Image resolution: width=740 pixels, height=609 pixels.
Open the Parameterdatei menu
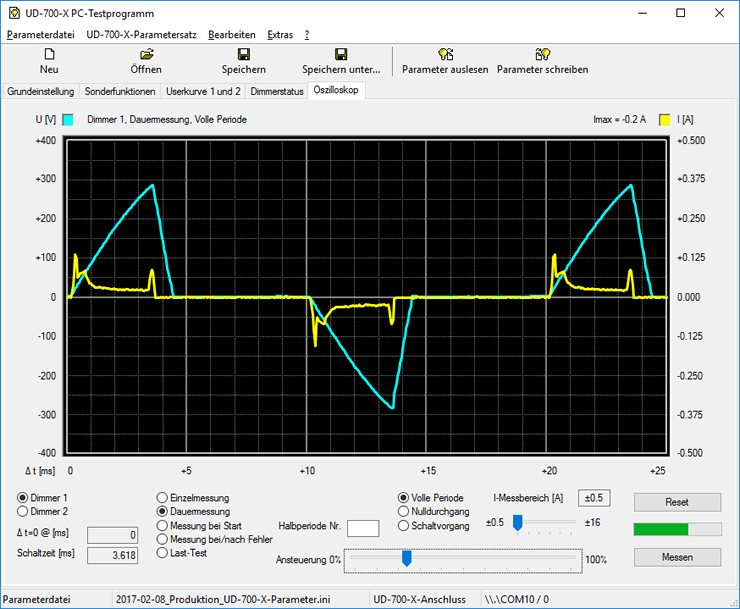(x=40, y=34)
